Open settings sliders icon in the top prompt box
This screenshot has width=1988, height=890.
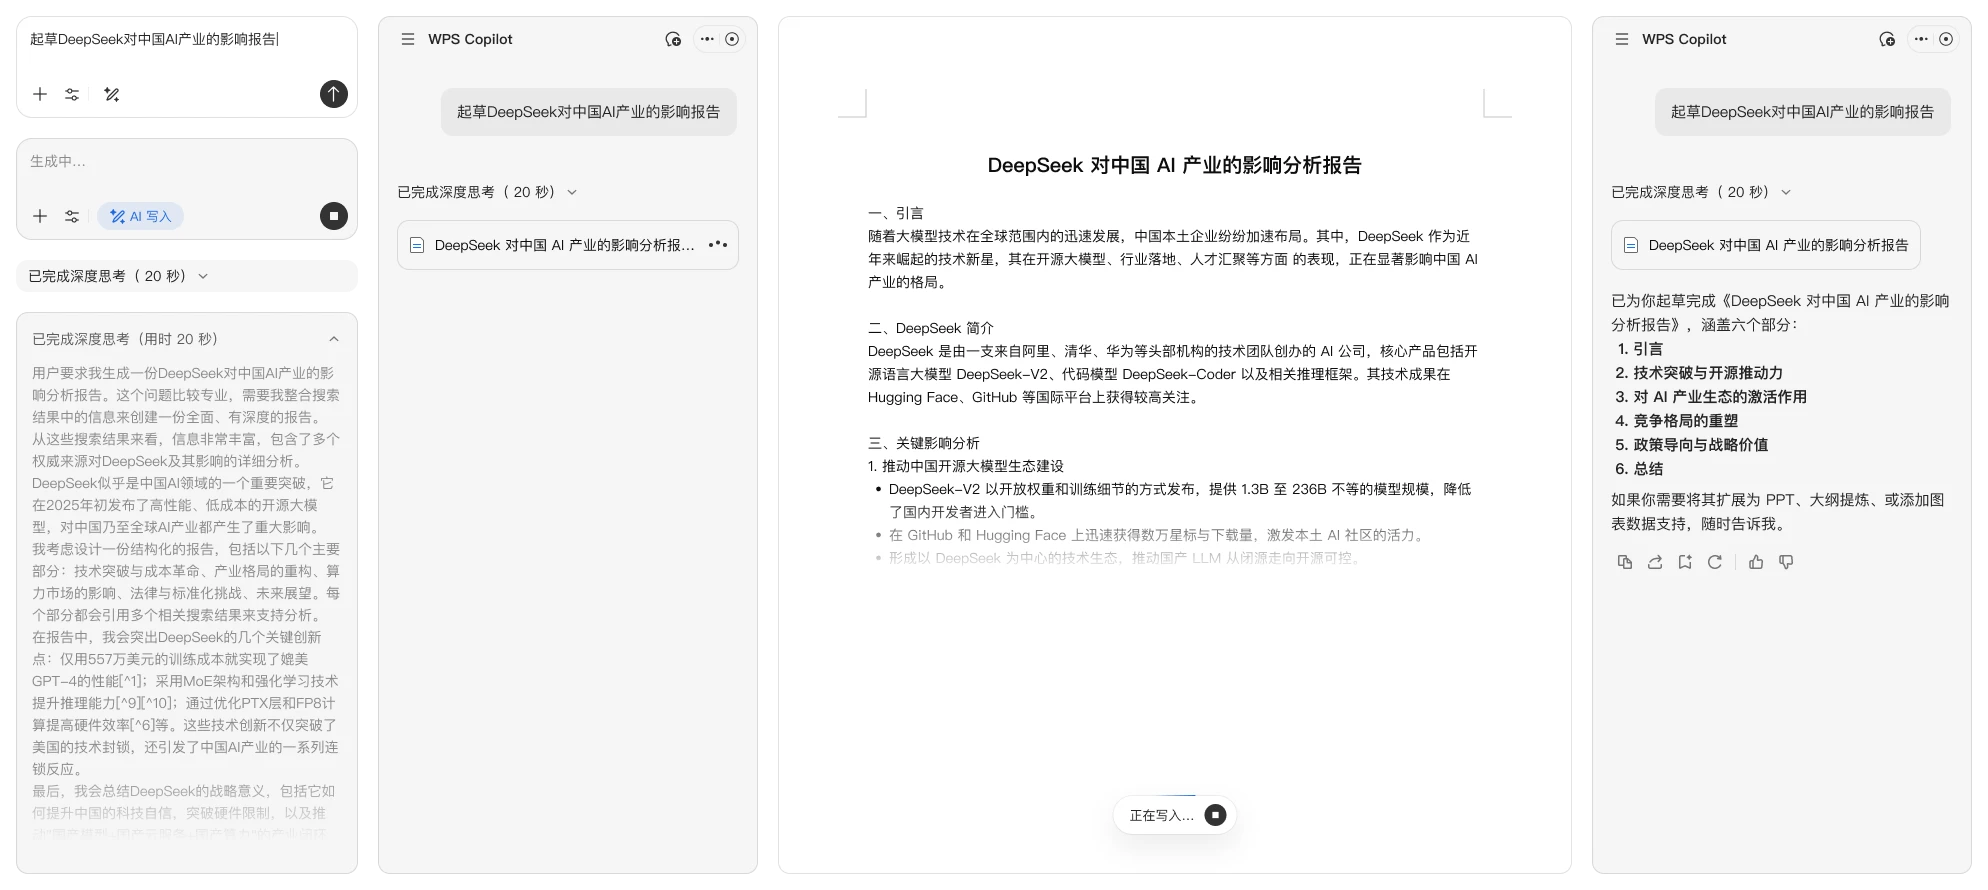pyautogui.click(x=72, y=94)
